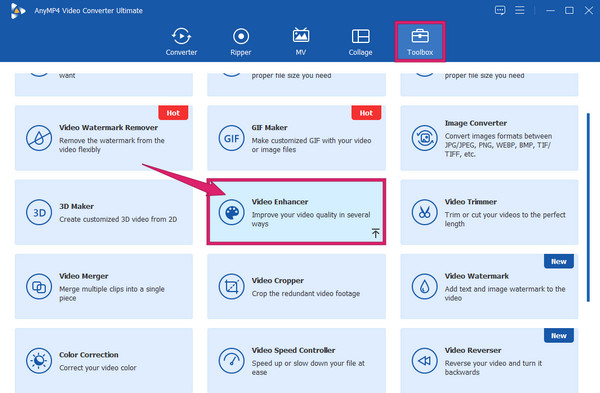The height and width of the screenshot is (393, 600).
Task: Click 'Merge multiple clips into a single piece' text
Action: click(112, 294)
